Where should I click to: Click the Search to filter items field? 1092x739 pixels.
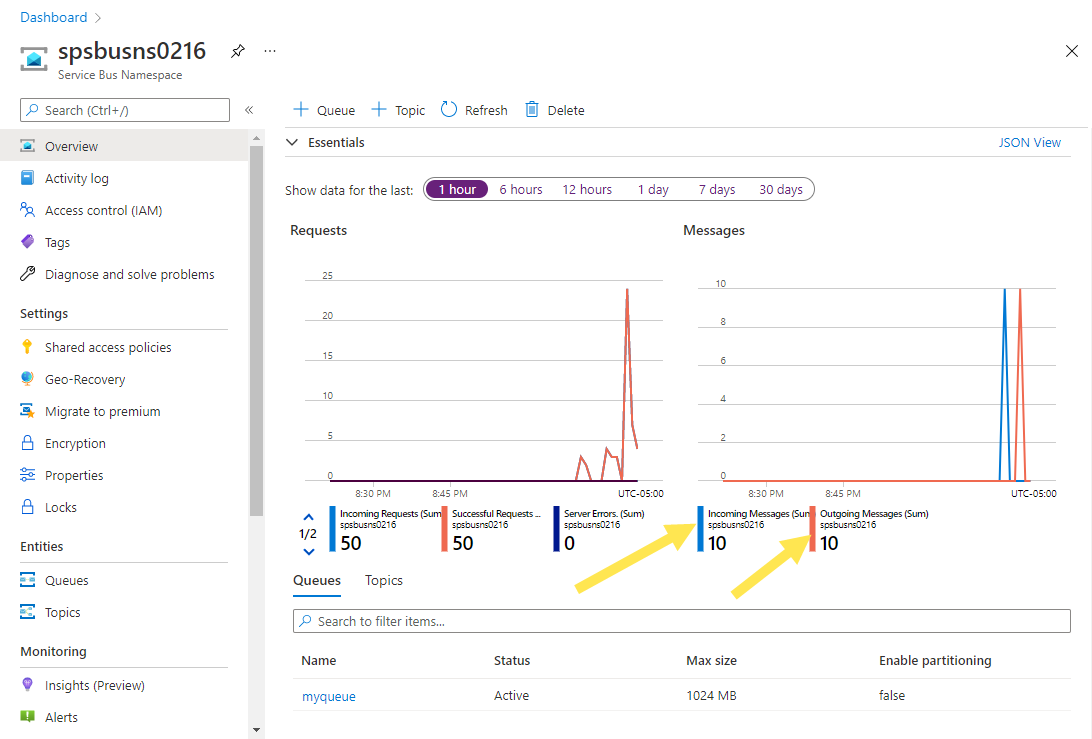click(x=681, y=621)
